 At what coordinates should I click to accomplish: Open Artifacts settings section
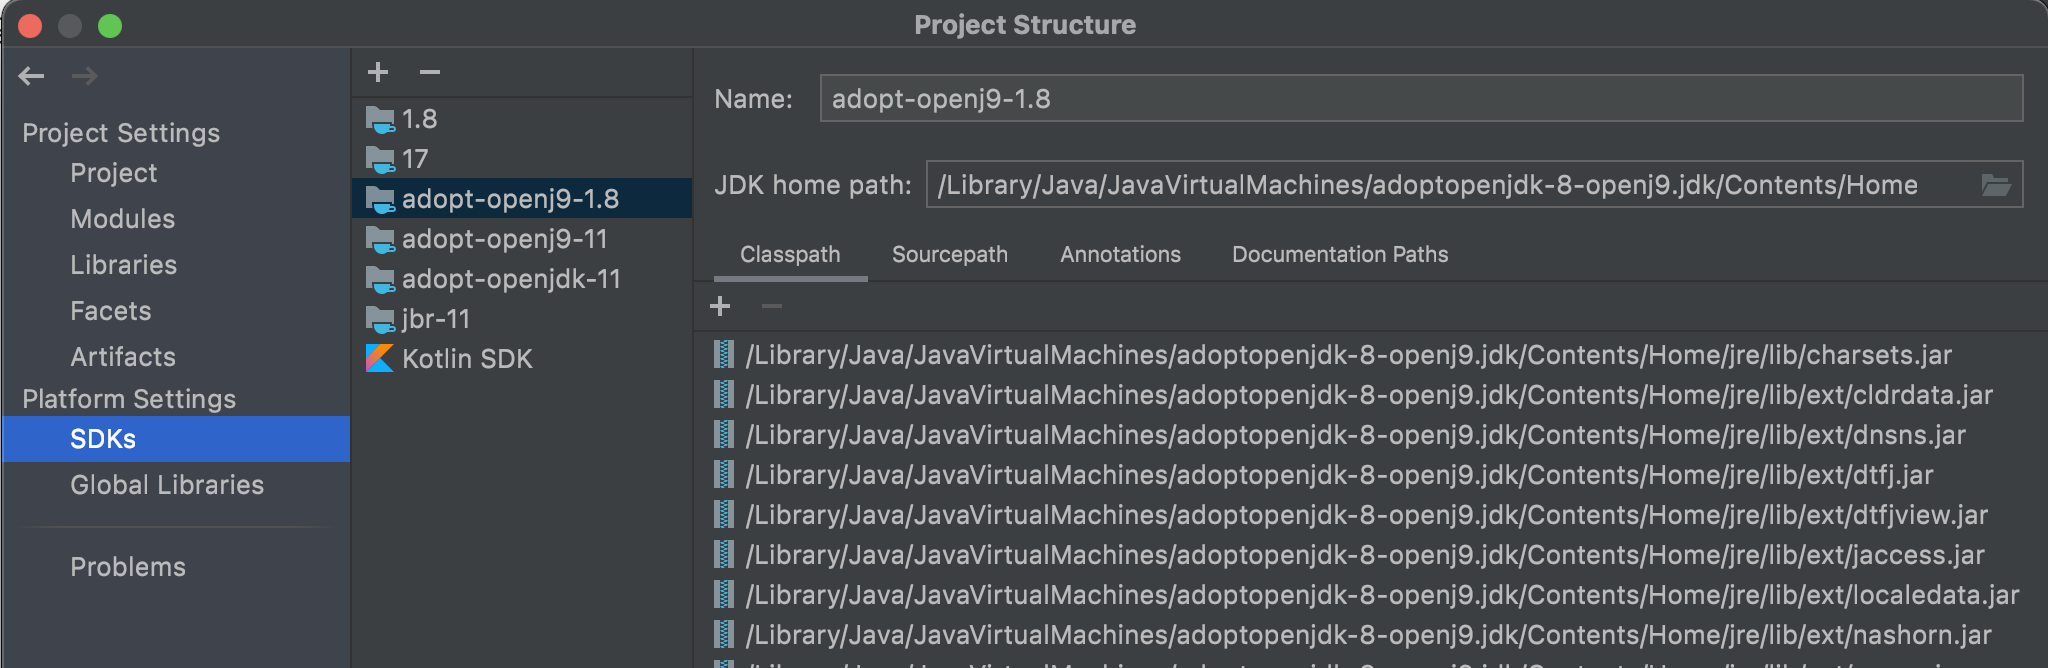click(x=123, y=357)
